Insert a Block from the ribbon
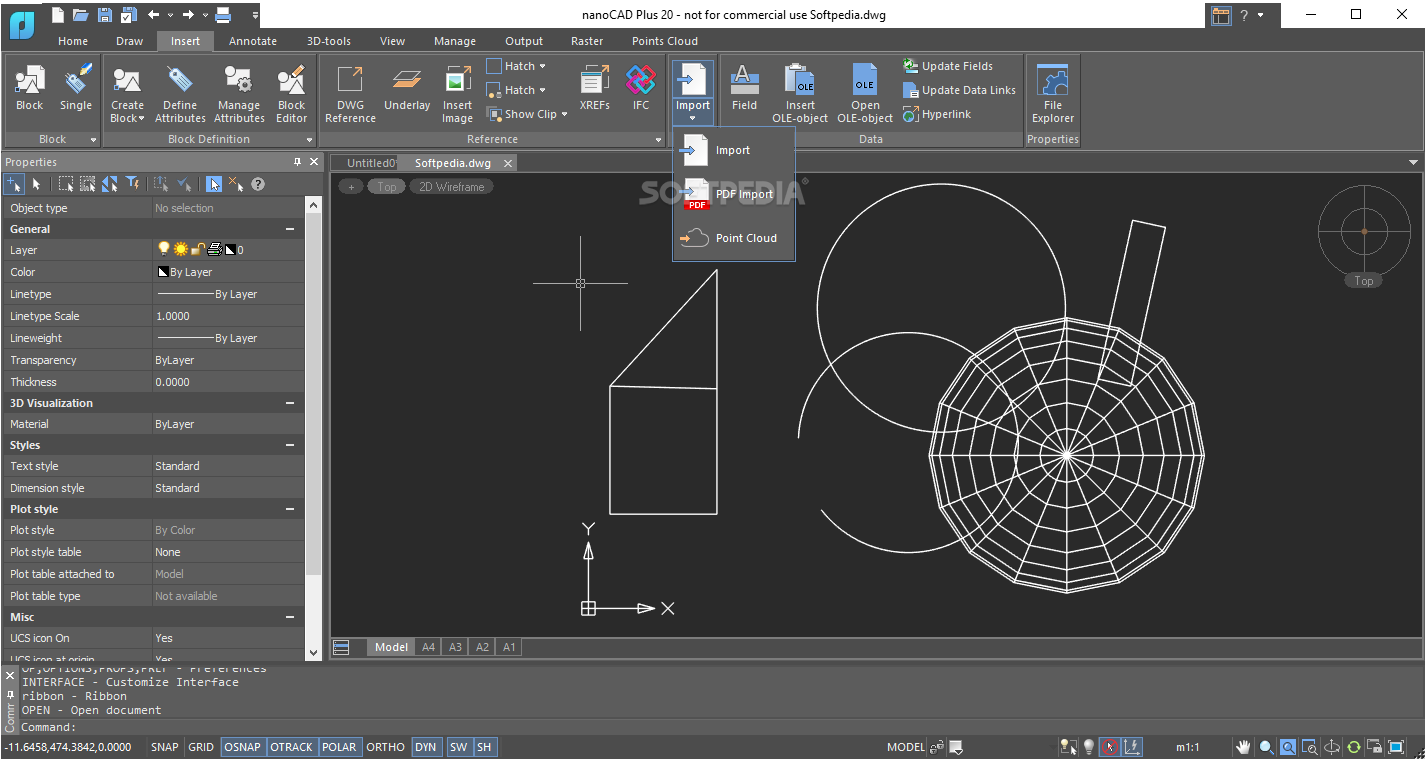Viewport: 1426px width, 760px height. coord(30,88)
